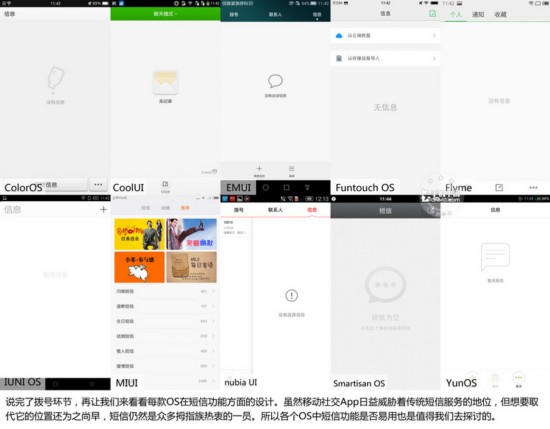Tap the EMUI square recents navigation button
This screenshot has width=550, height=429.
click(x=286, y=188)
